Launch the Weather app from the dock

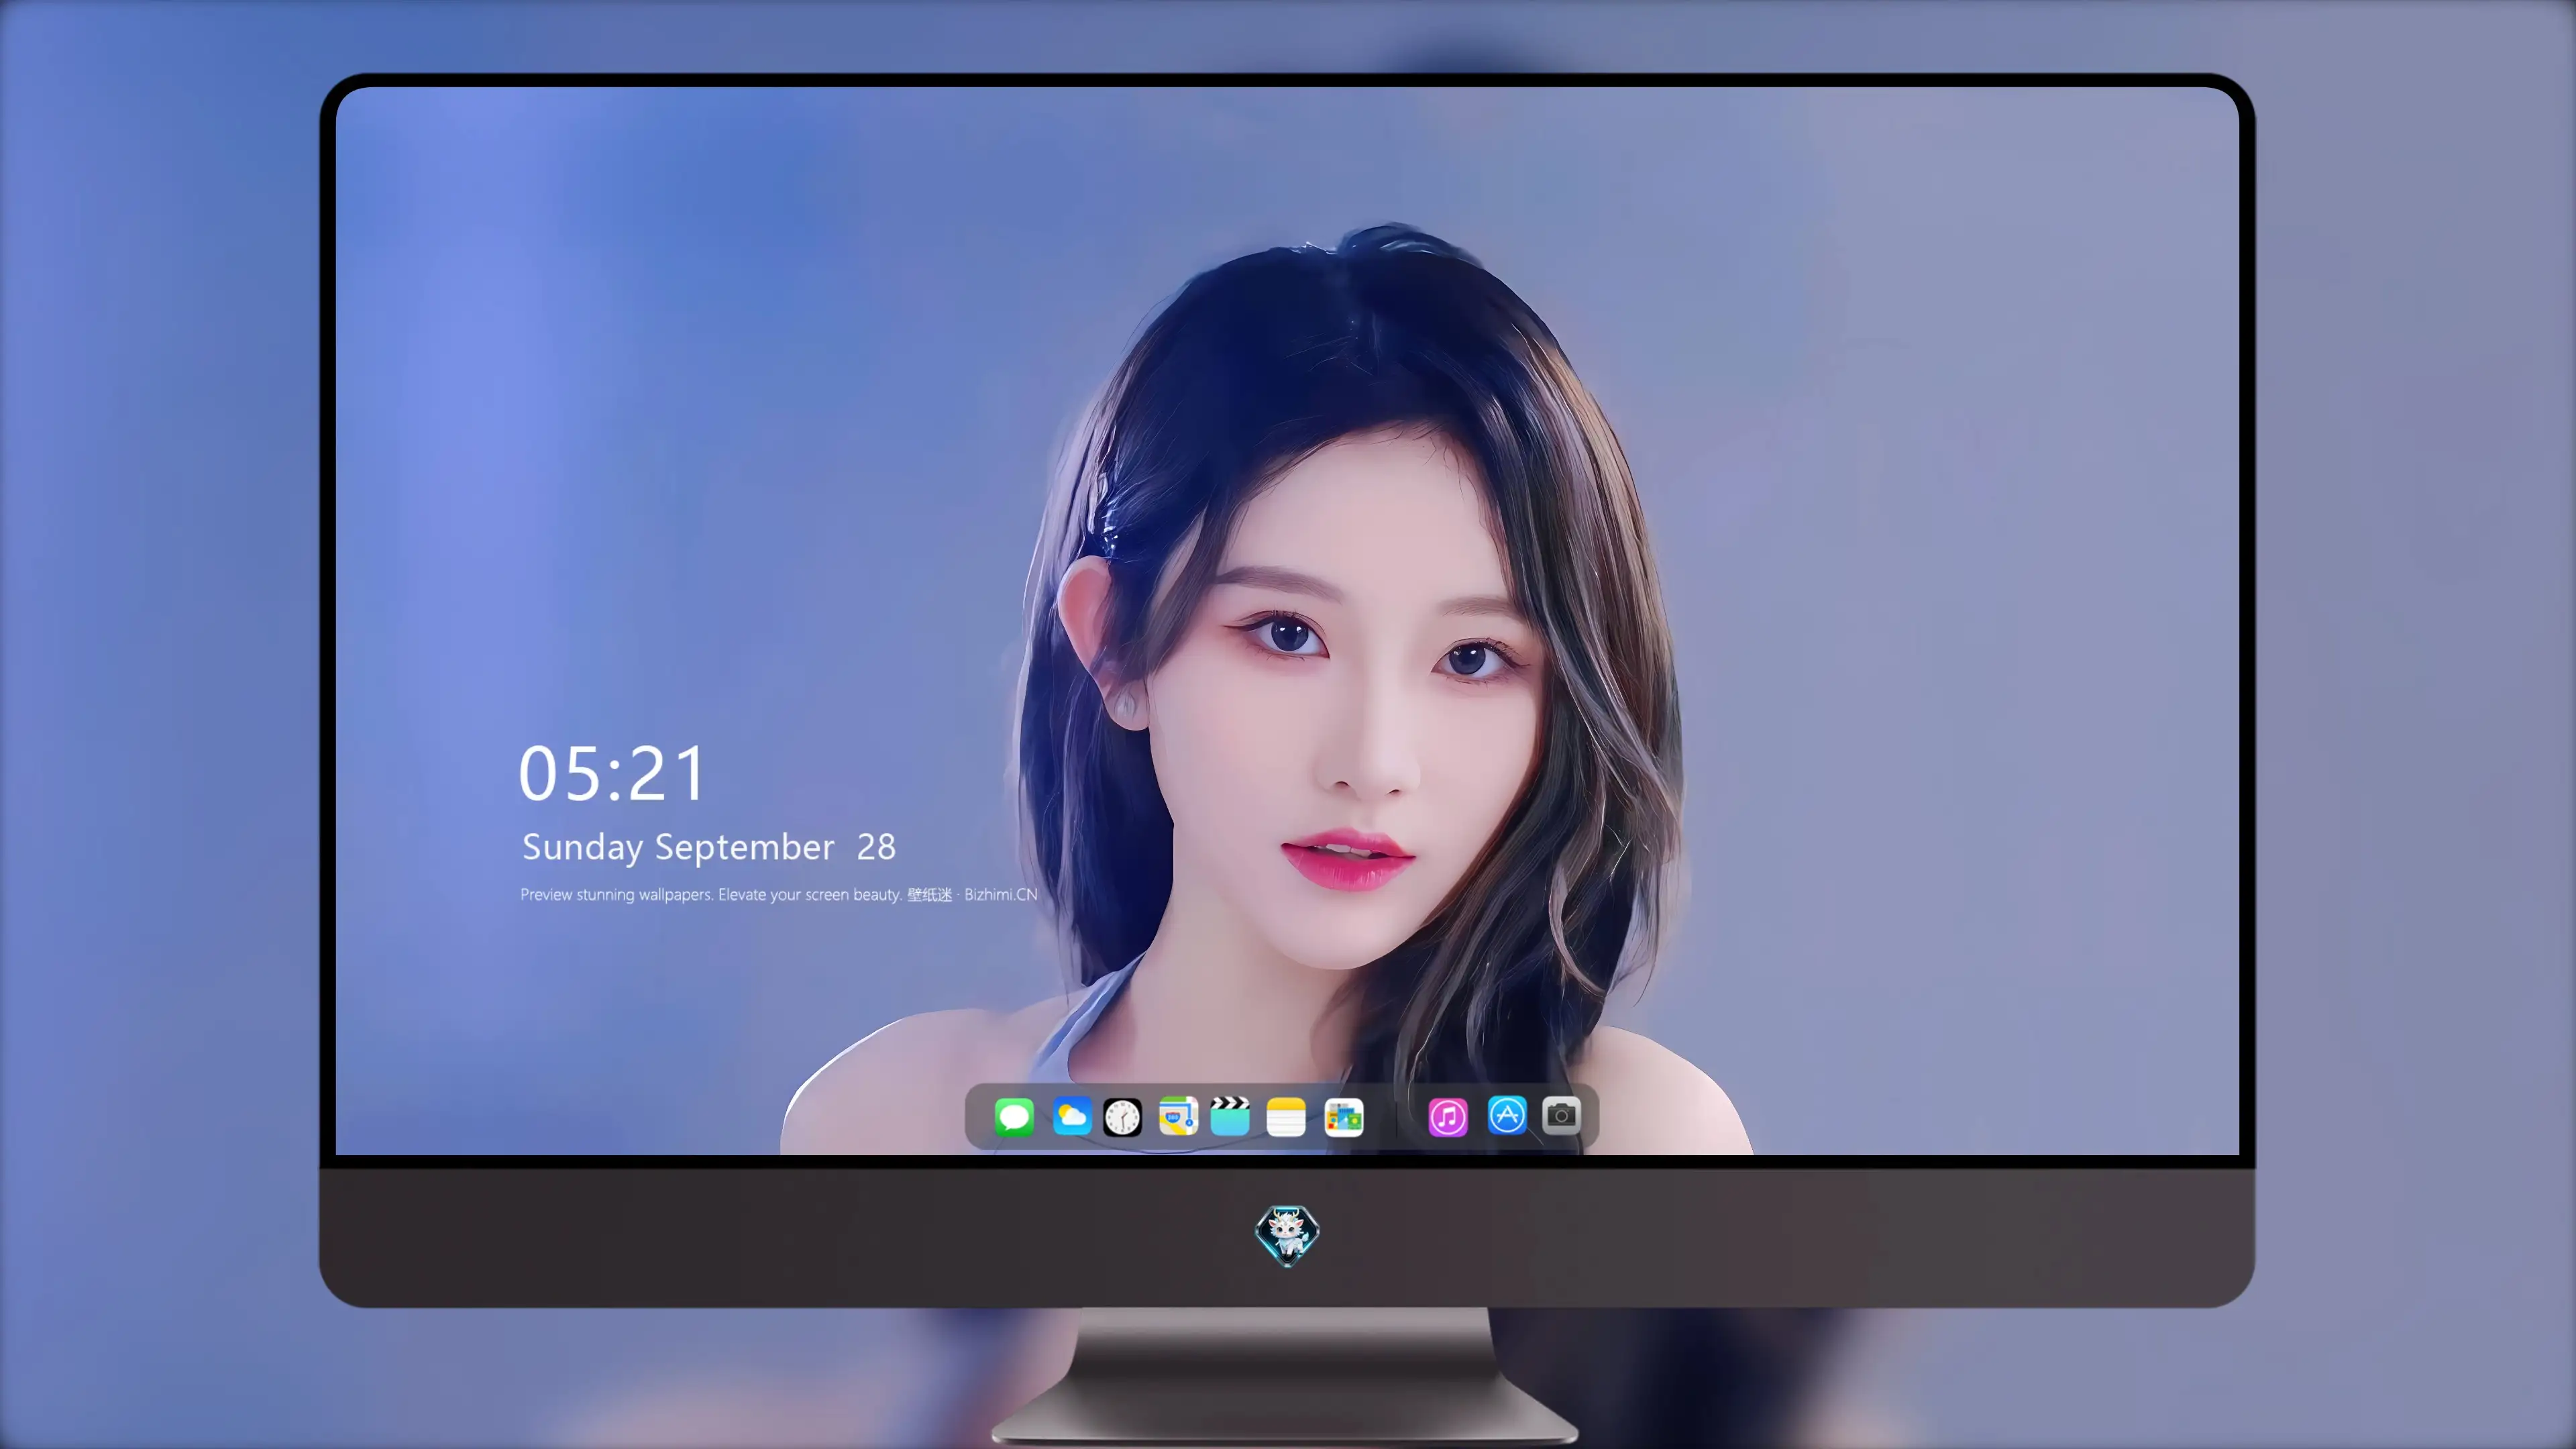(1071, 1116)
